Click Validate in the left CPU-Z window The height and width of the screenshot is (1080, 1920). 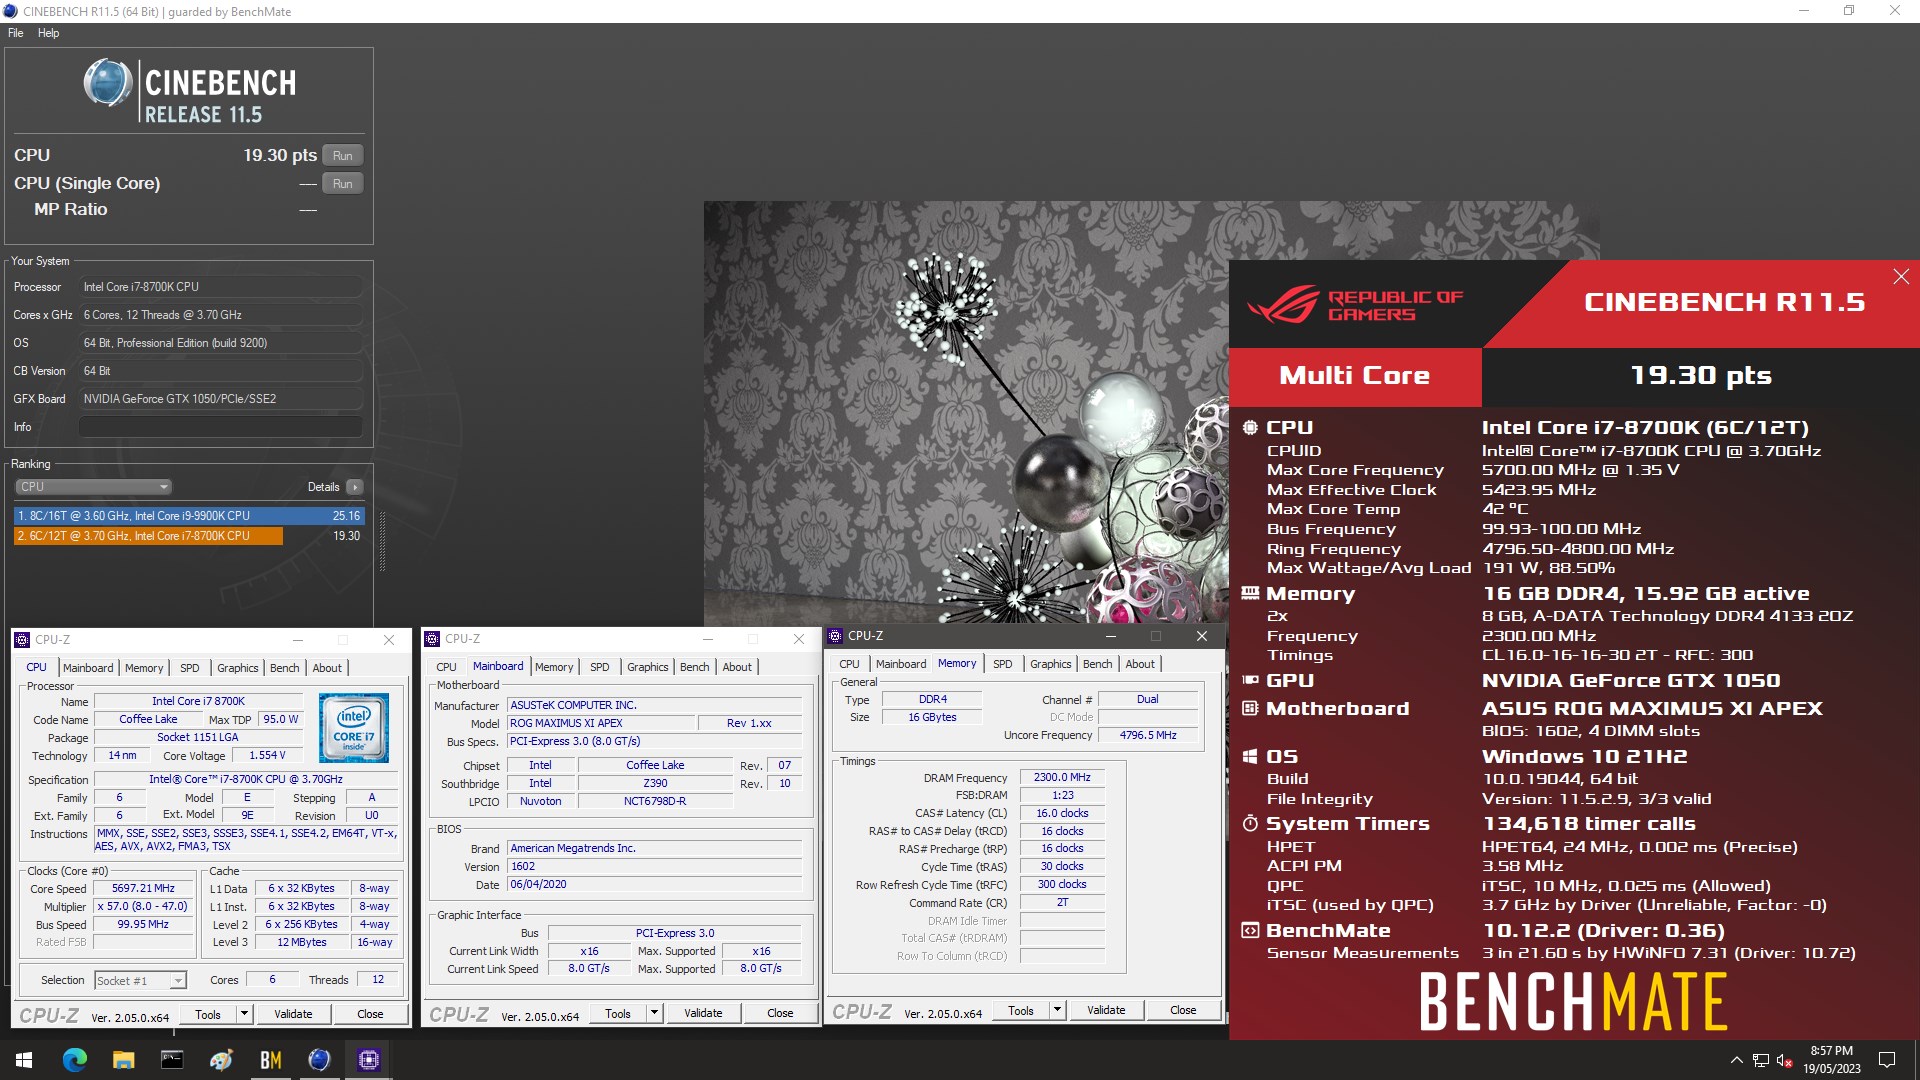[x=293, y=1014]
